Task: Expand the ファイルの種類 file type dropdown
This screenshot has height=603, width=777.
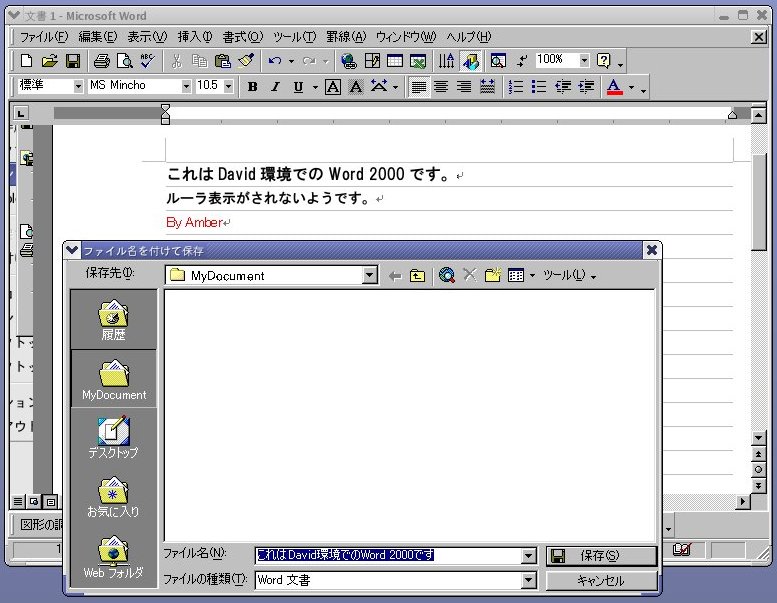Action: [529, 580]
